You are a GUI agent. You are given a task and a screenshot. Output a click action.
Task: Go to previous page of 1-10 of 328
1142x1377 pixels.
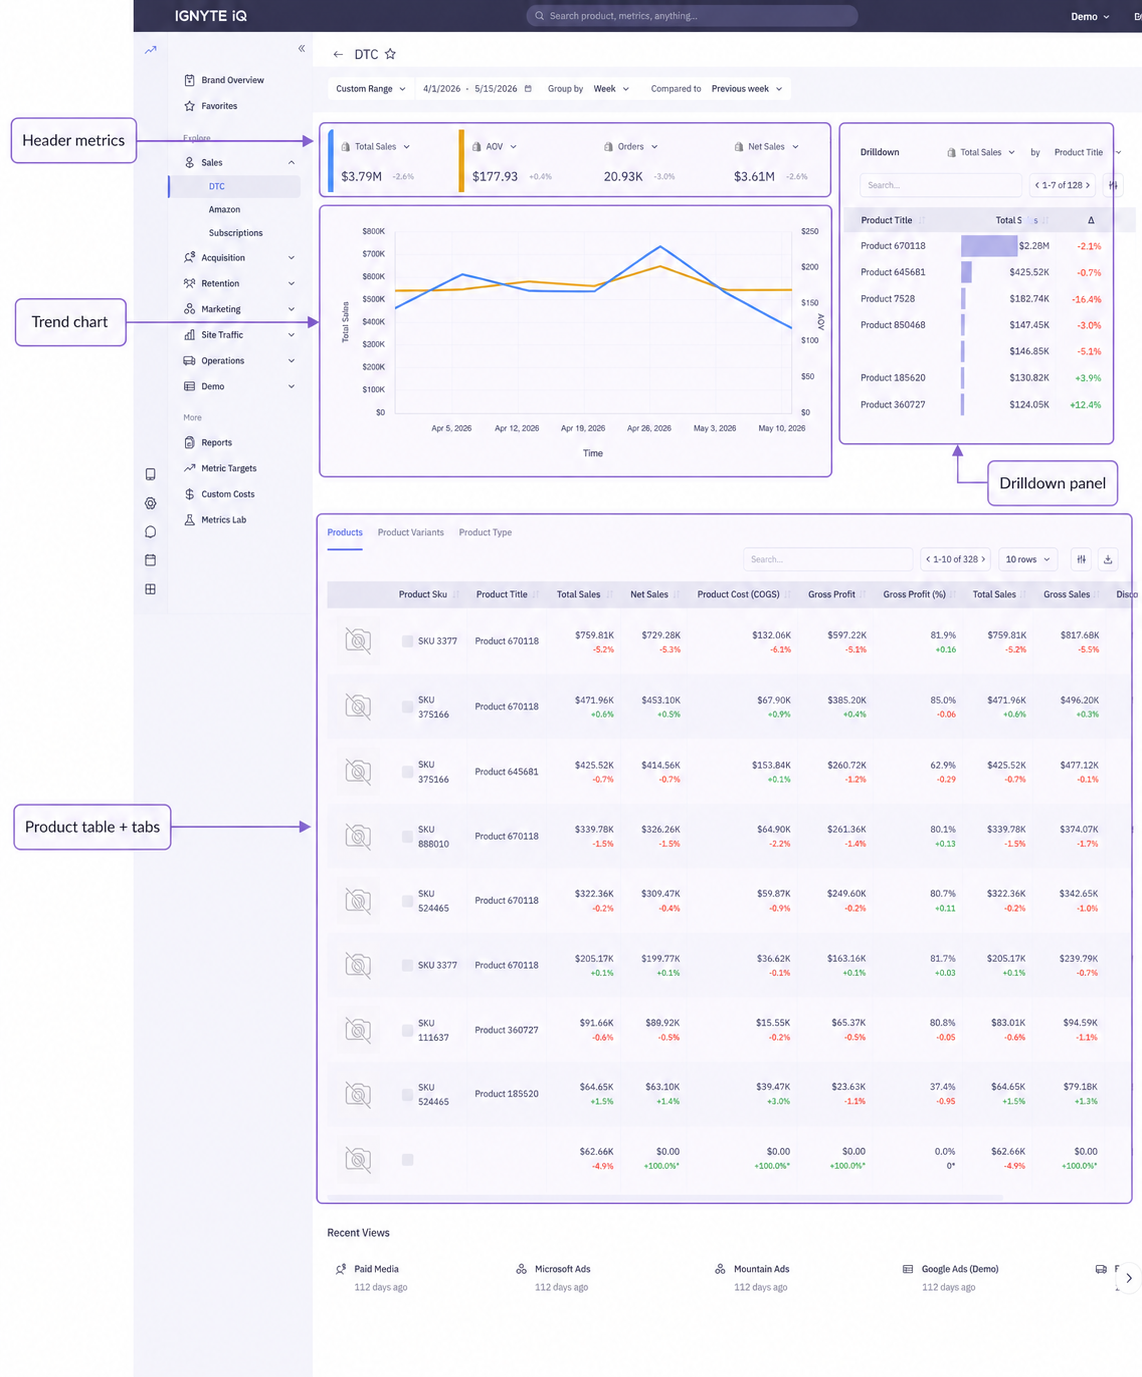pyautogui.click(x=928, y=559)
